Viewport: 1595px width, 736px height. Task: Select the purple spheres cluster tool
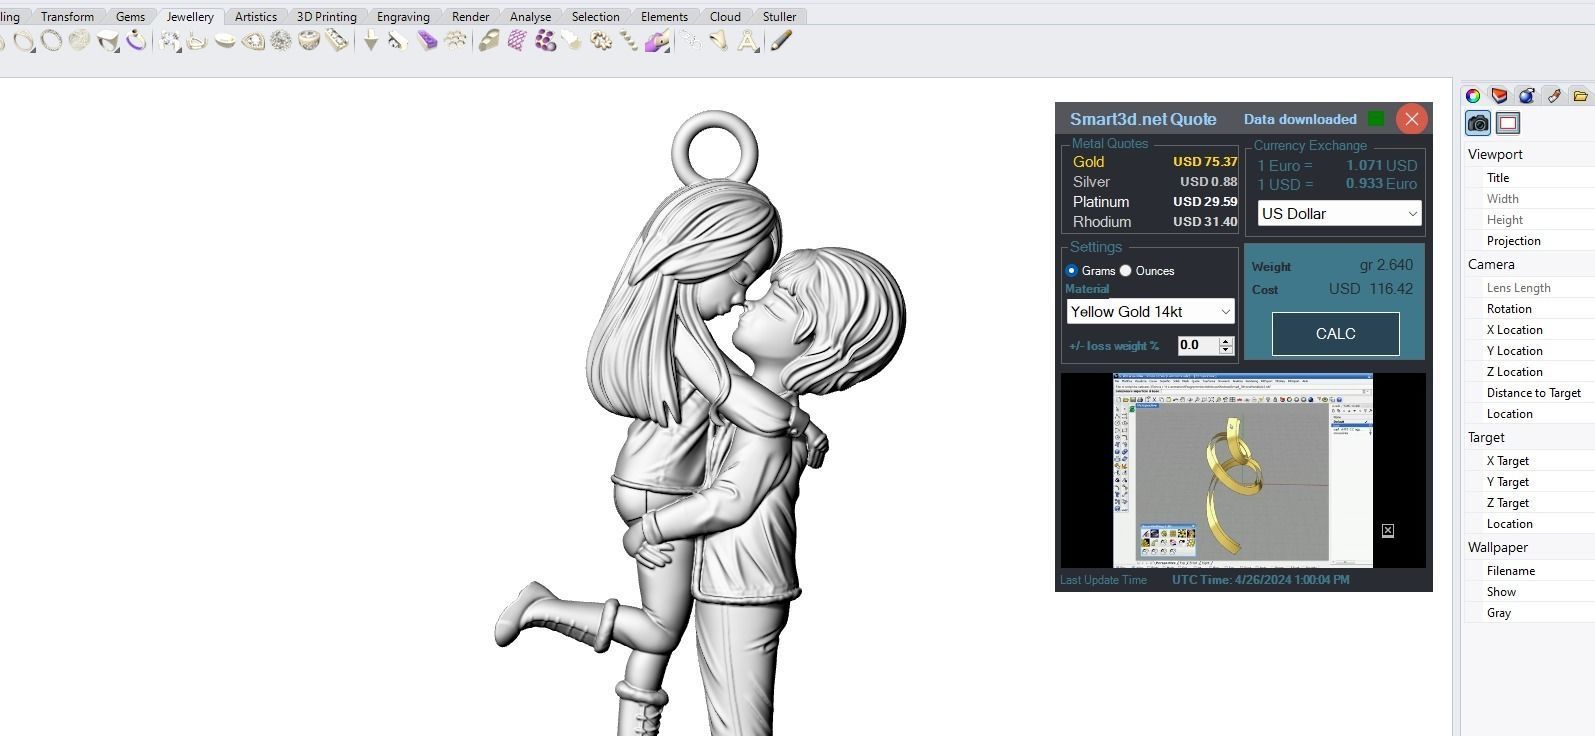pyautogui.click(x=545, y=41)
